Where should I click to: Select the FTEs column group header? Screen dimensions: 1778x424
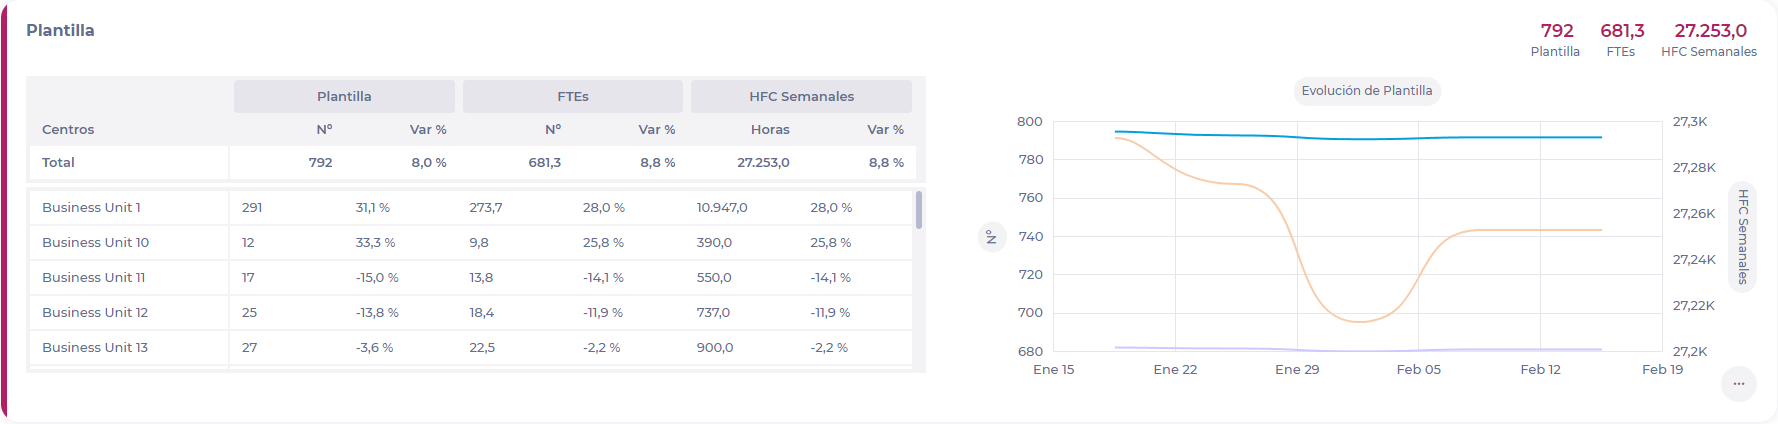[572, 97]
